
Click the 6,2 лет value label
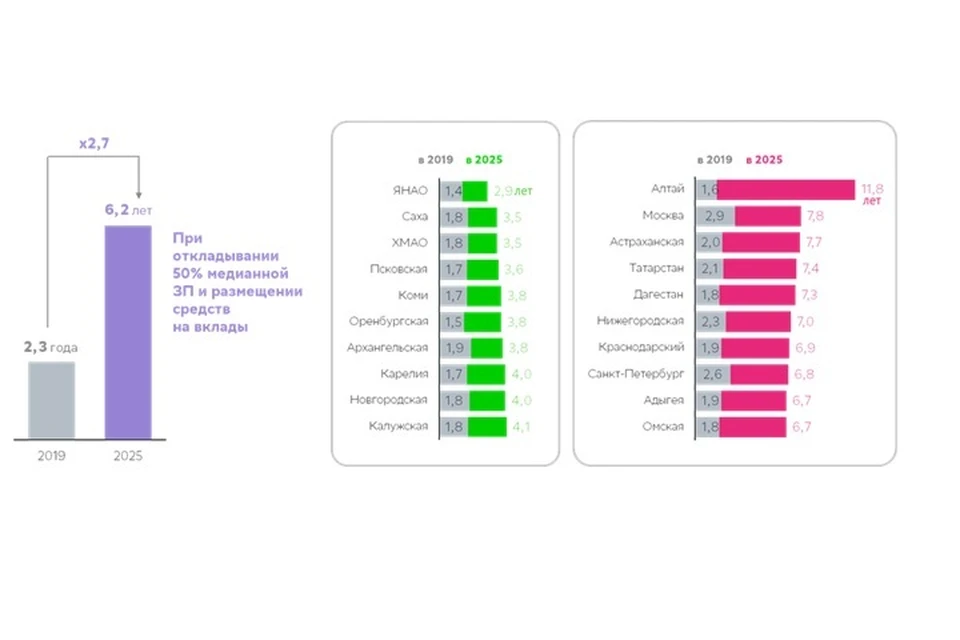(129, 212)
